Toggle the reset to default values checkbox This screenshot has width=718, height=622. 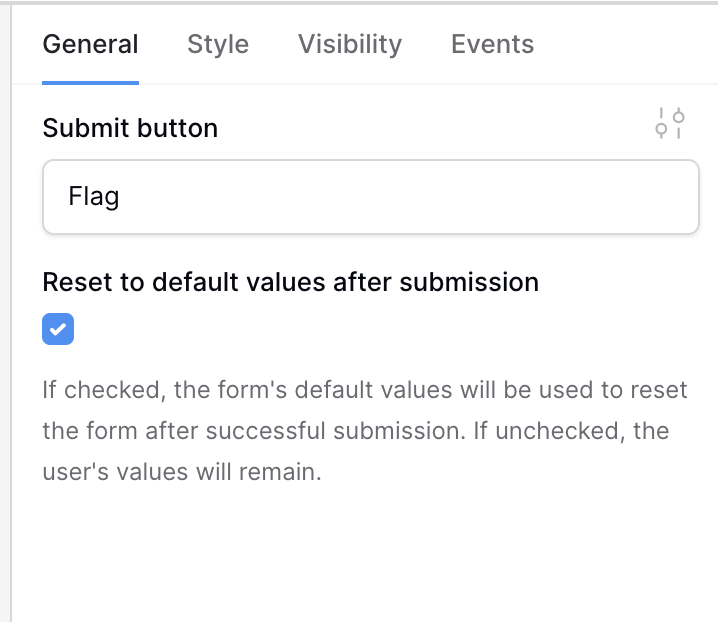pyautogui.click(x=58, y=329)
